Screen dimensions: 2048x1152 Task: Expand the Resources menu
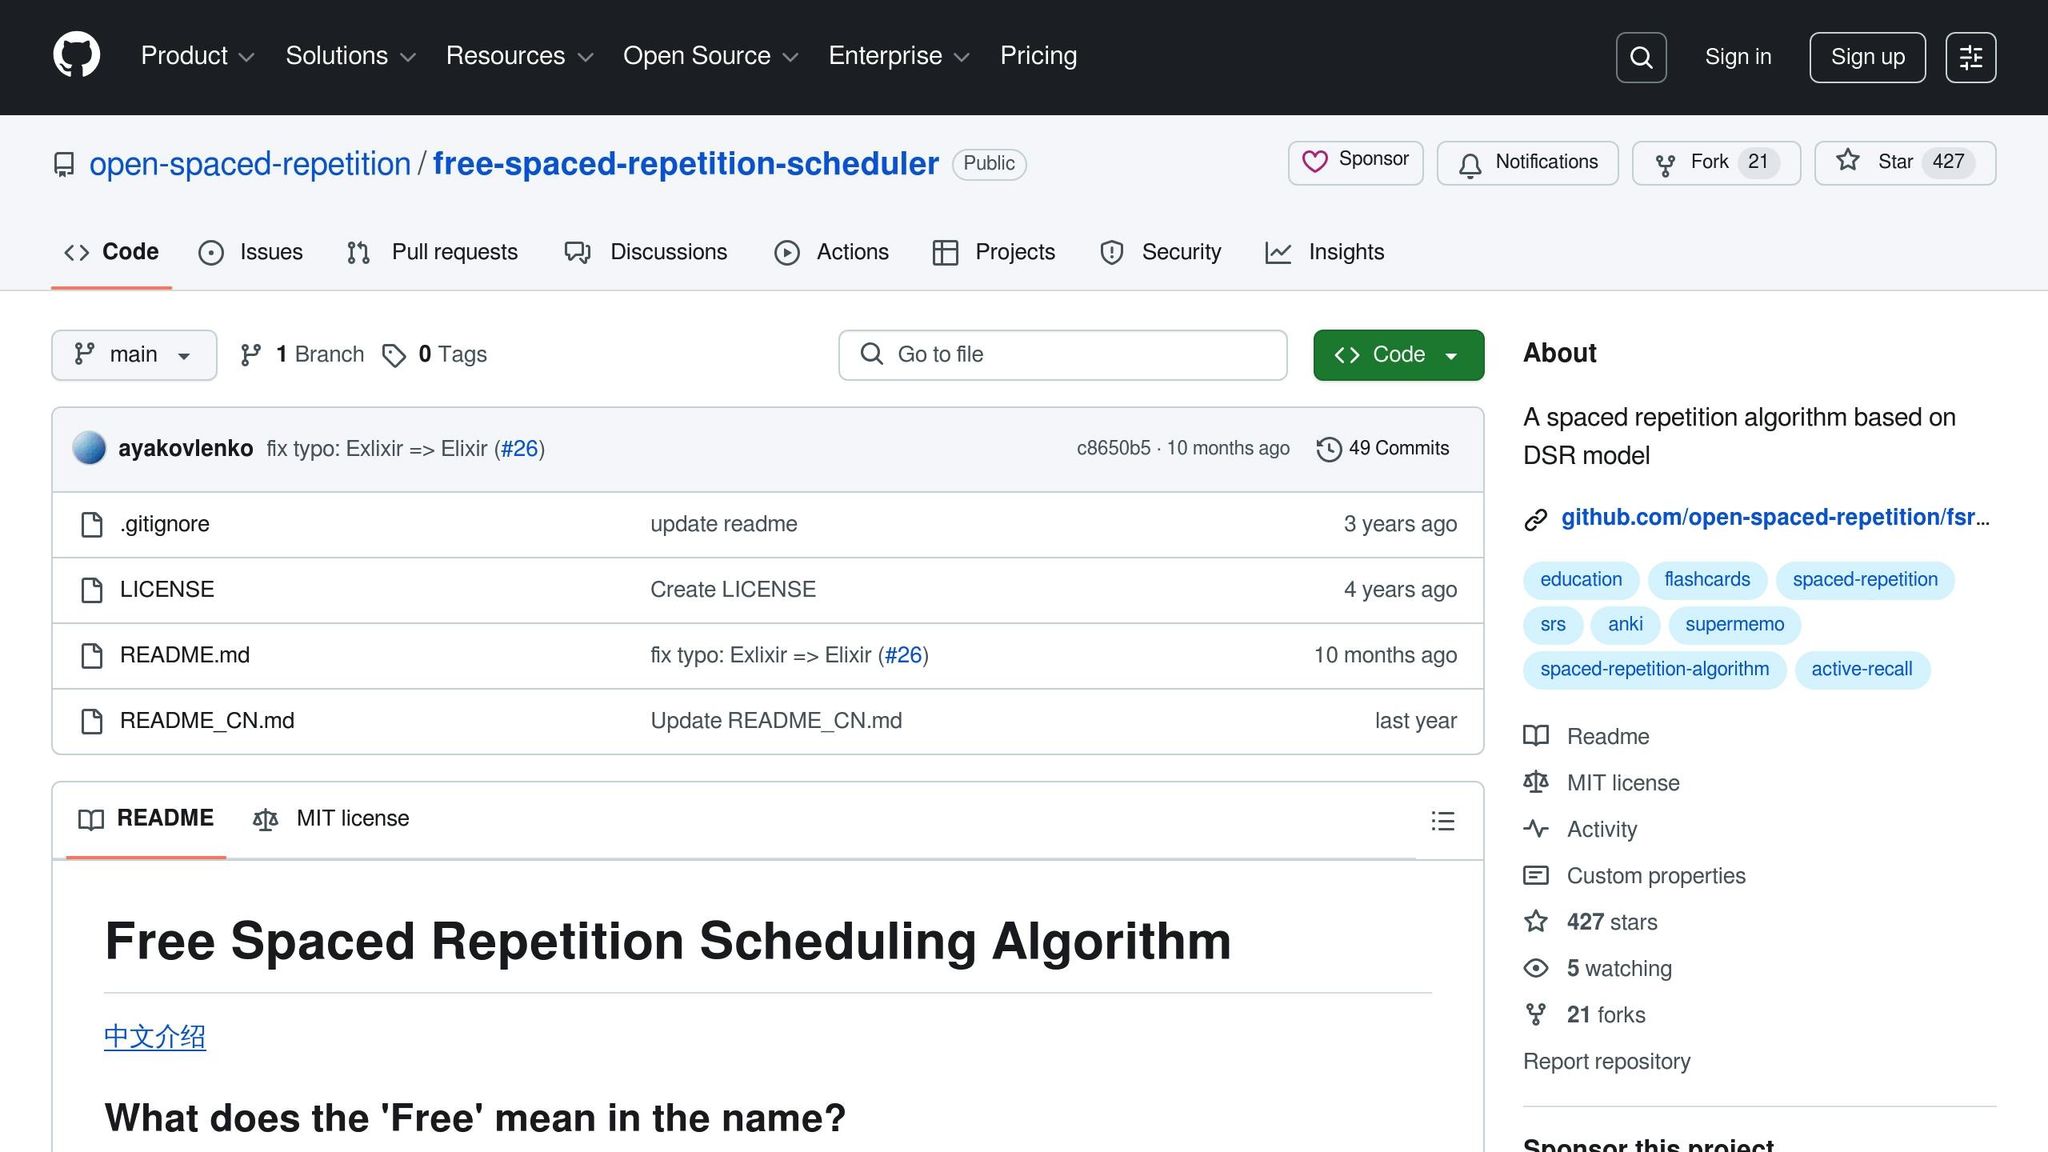[519, 56]
